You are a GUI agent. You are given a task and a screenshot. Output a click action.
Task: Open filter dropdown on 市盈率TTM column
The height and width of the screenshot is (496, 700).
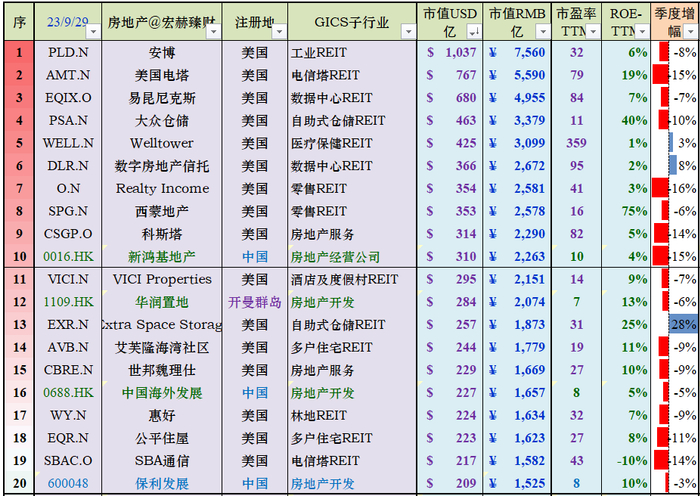[593, 32]
